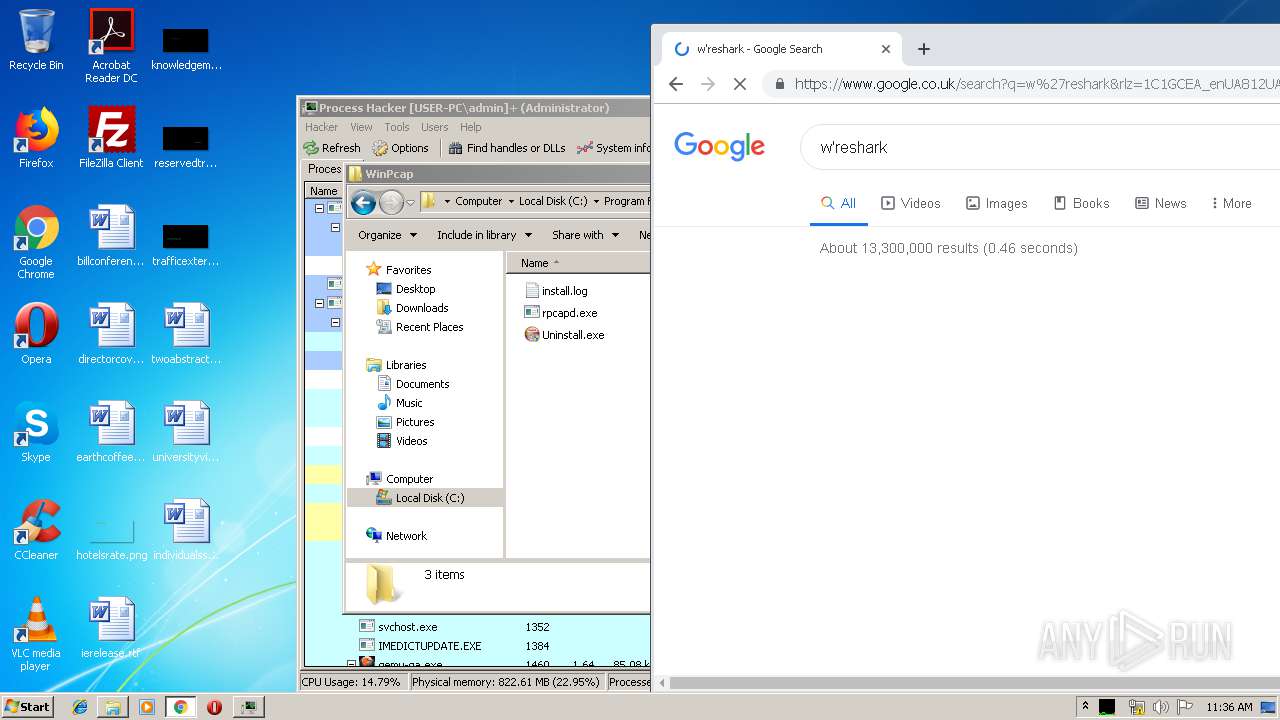
Task: Select the Google Chrome desktop shortcut
Action: tap(36, 242)
